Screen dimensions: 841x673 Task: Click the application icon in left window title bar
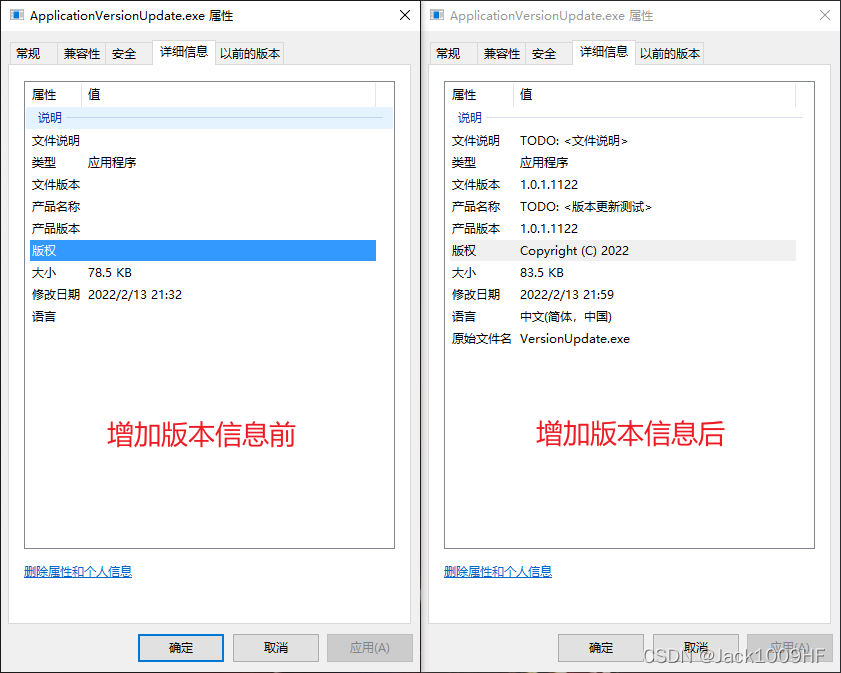(x=17, y=15)
